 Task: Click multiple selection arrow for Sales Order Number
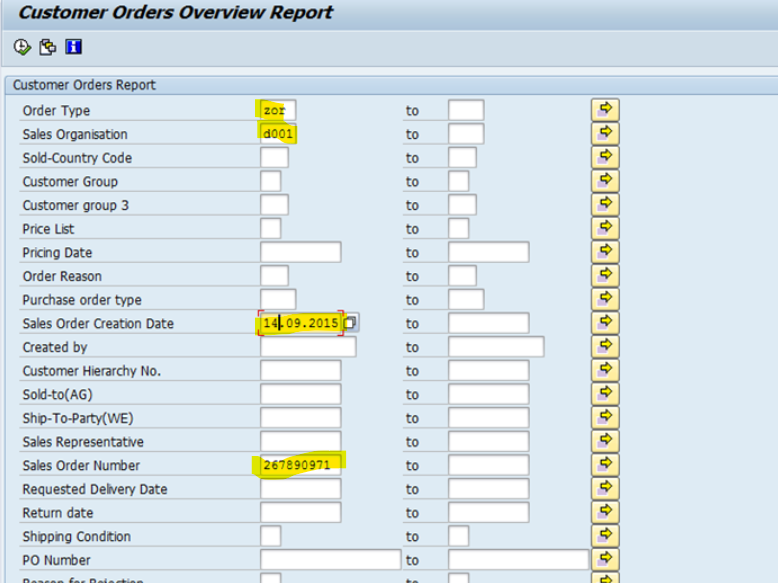point(605,465)
